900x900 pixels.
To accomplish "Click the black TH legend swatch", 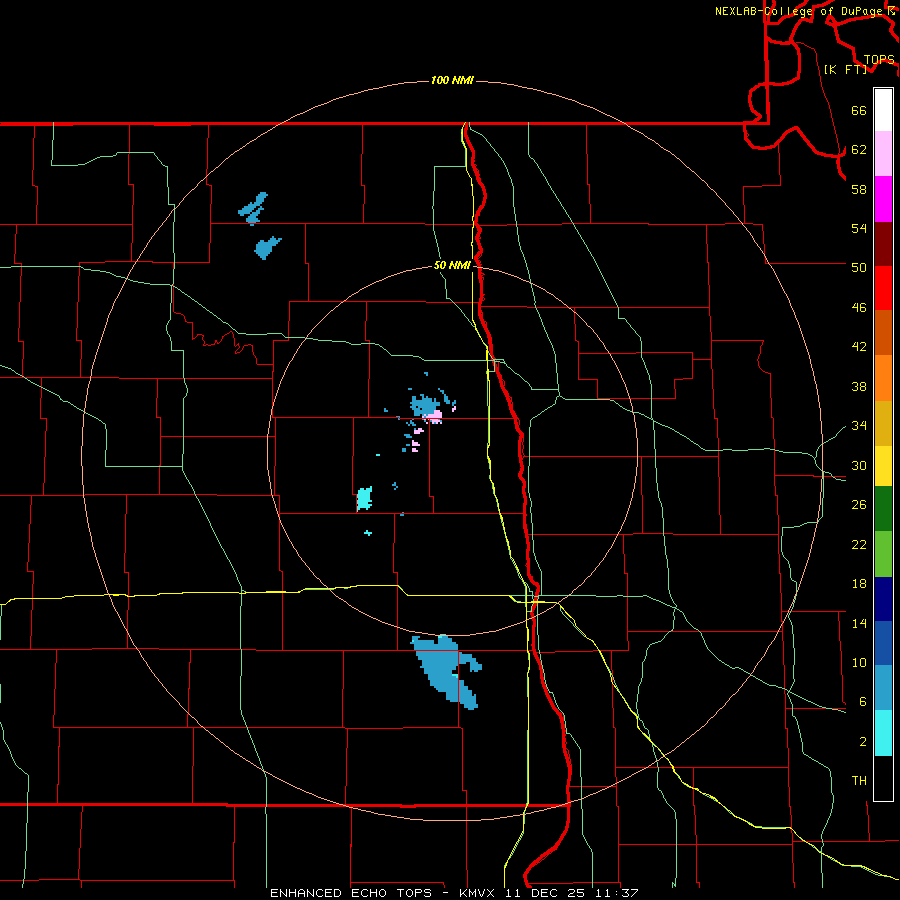I will tap(883, 778).
